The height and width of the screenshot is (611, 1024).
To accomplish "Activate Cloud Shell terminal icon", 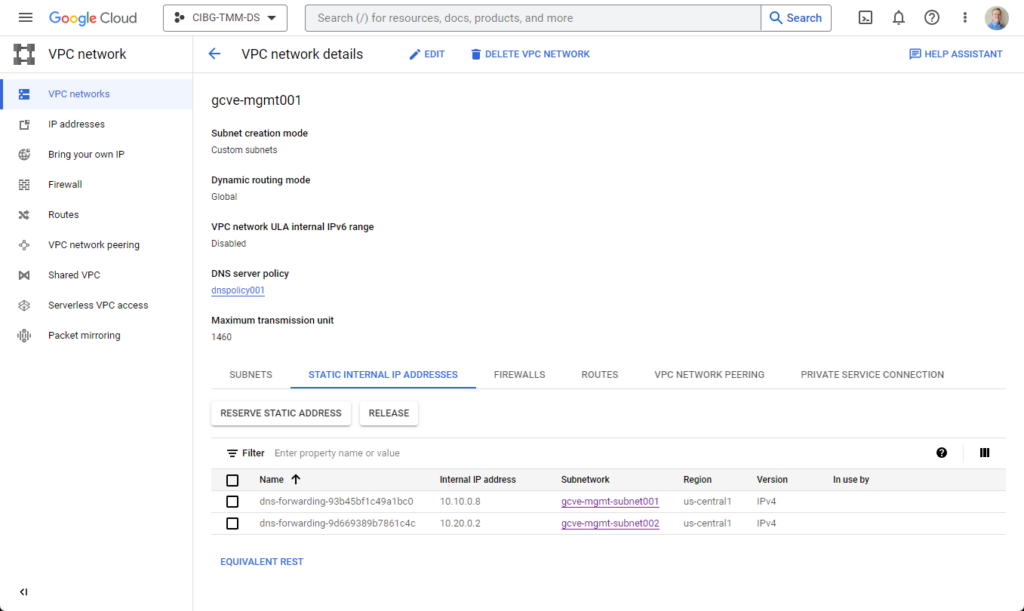I will (865, 18).
